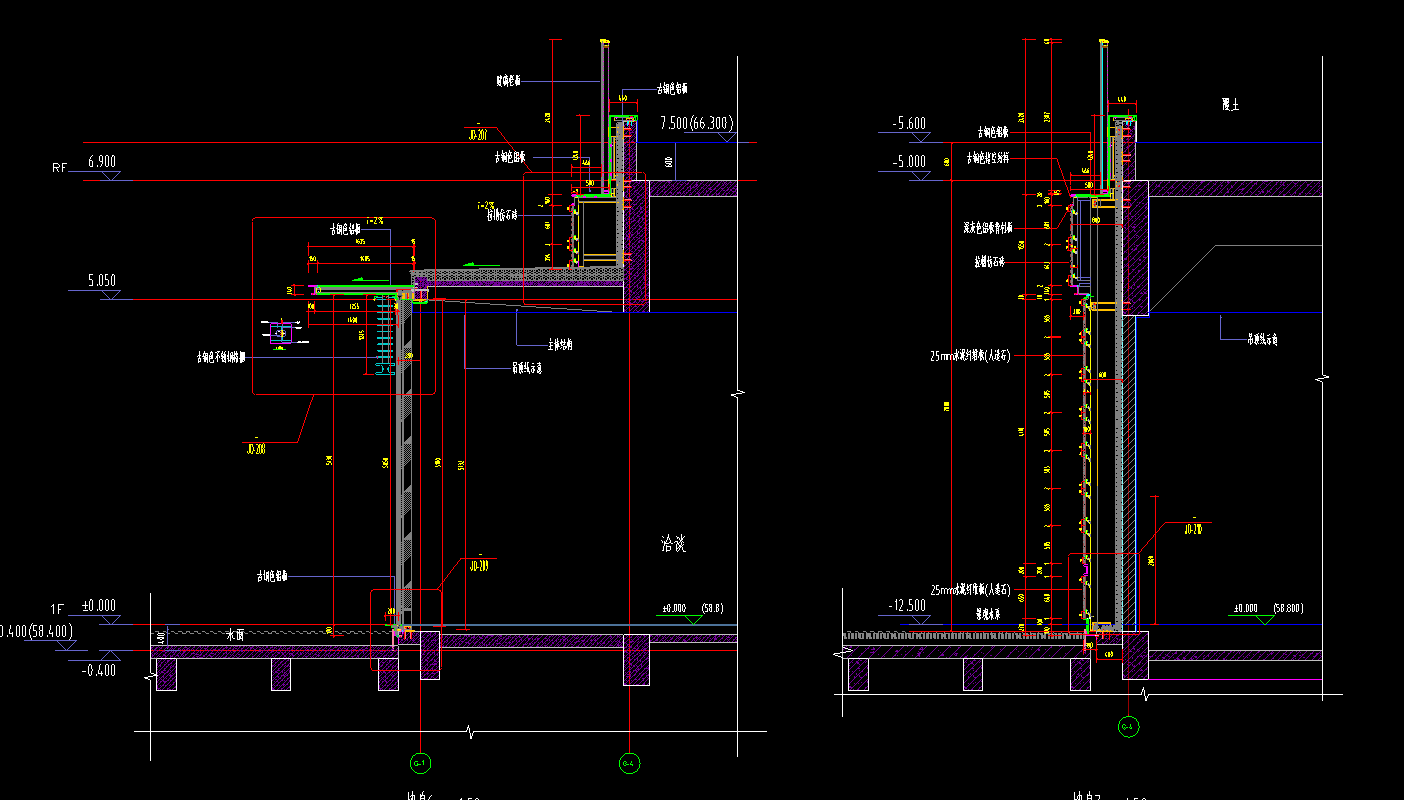The image size is (1404, 800).
Task: Click the 7.500(66.300) elevation label
Action: tap(696, 123)
